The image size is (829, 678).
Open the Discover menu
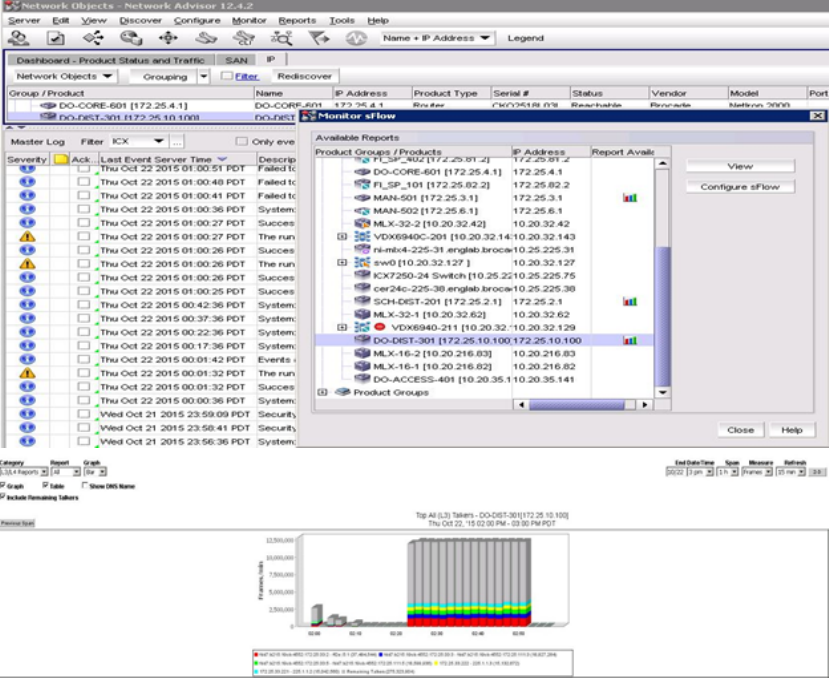(140, 21)
